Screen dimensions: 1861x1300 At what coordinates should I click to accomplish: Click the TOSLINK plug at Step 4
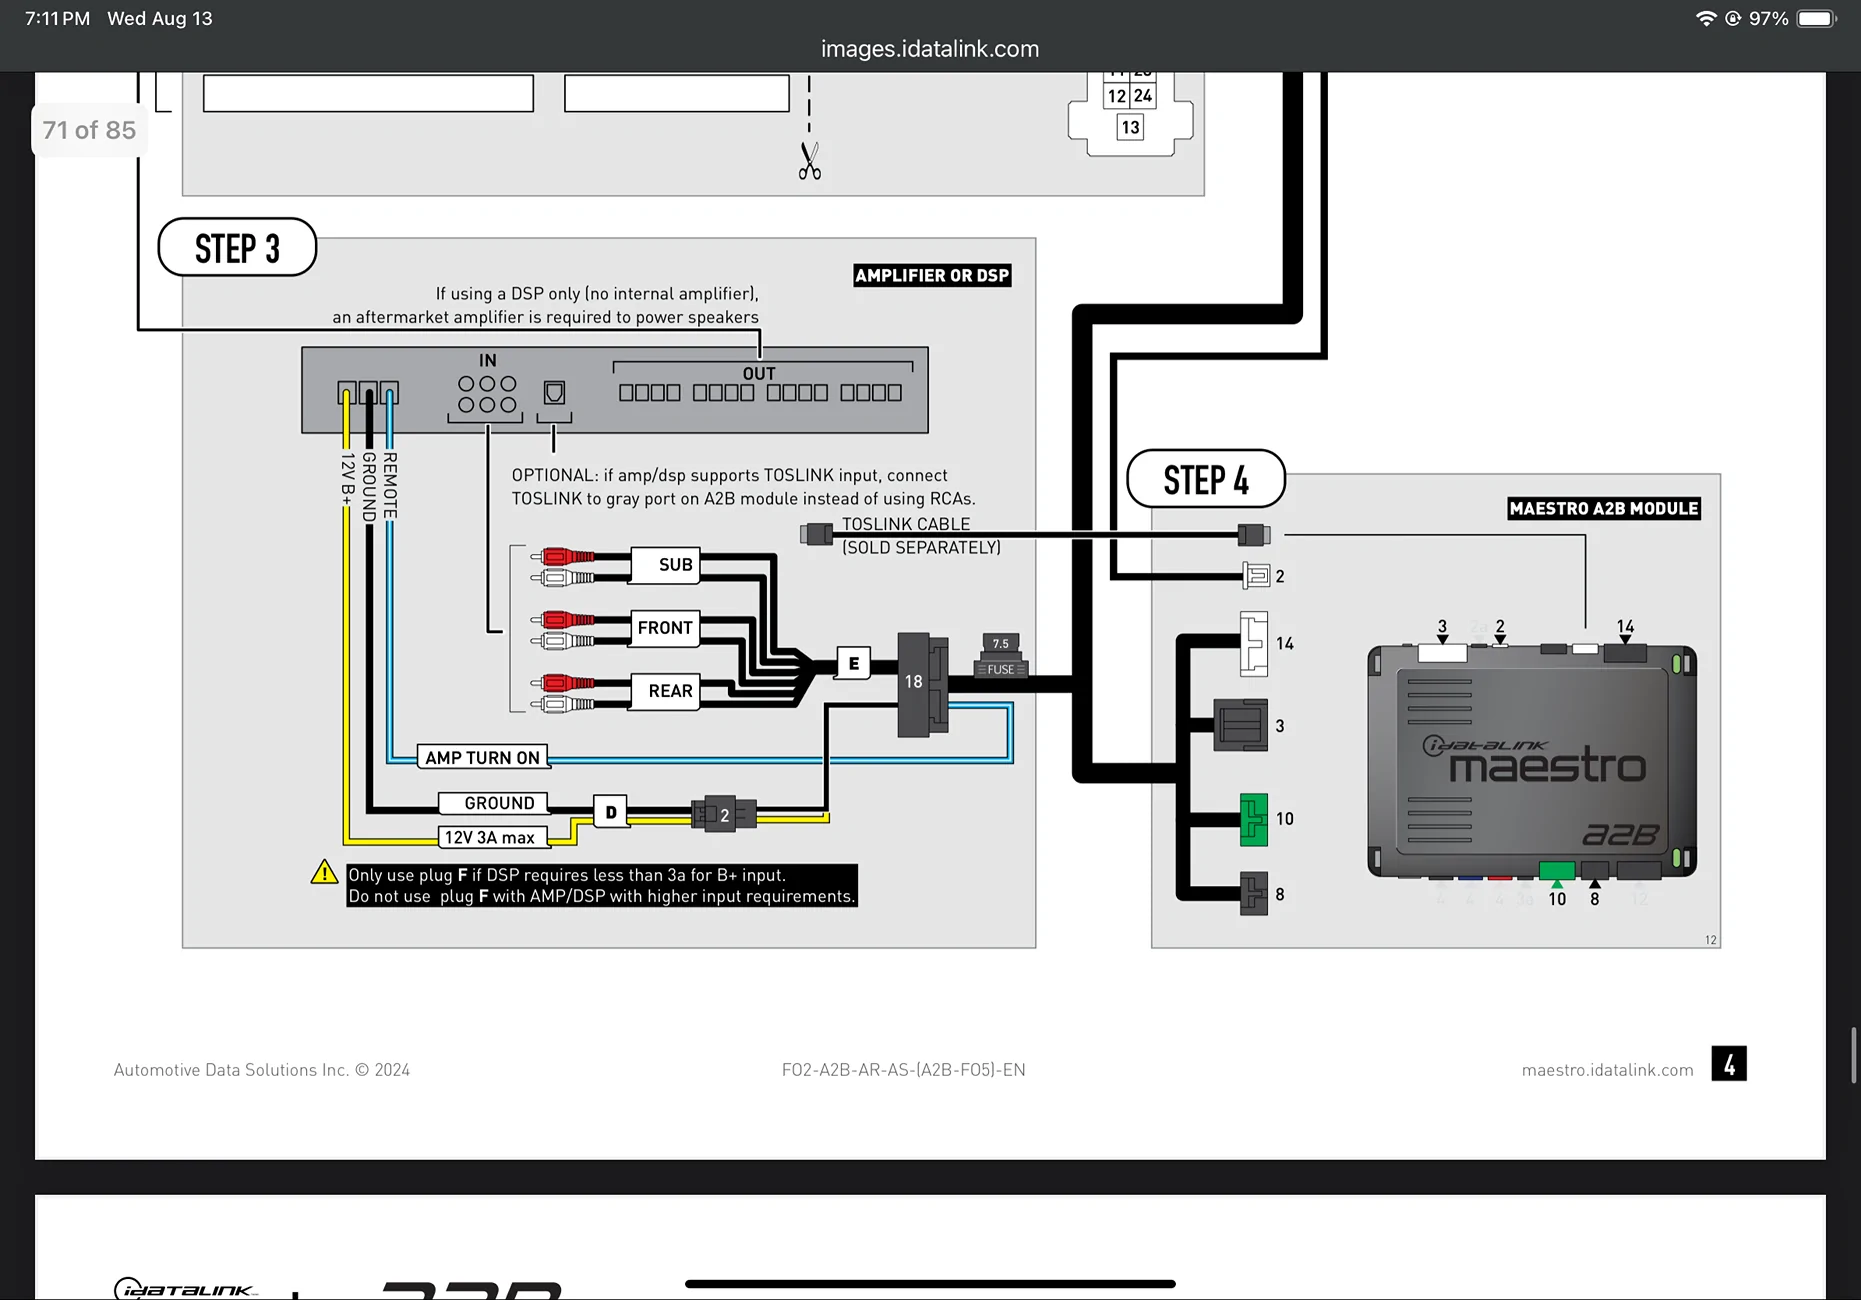pos(1254,535)
